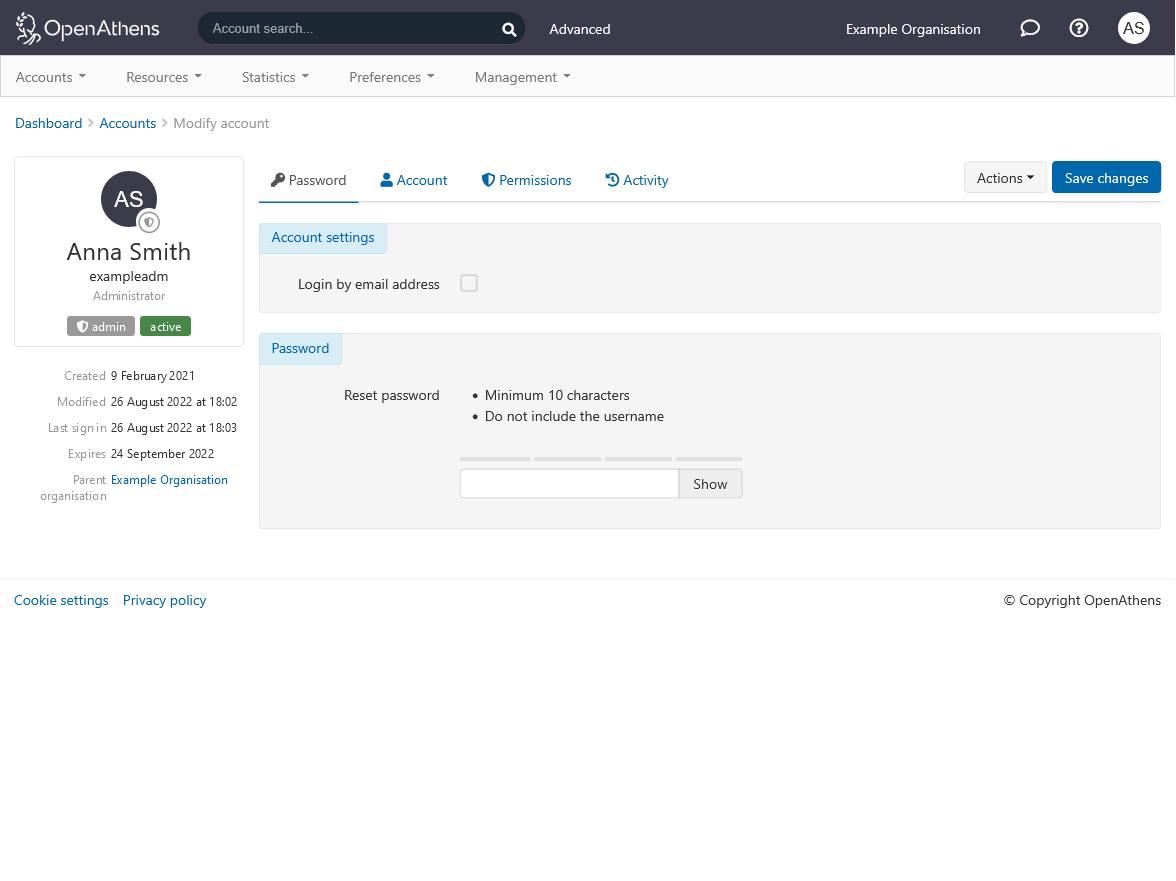Switch to the Account tab

pyautogui.click(x=413, y=180)
